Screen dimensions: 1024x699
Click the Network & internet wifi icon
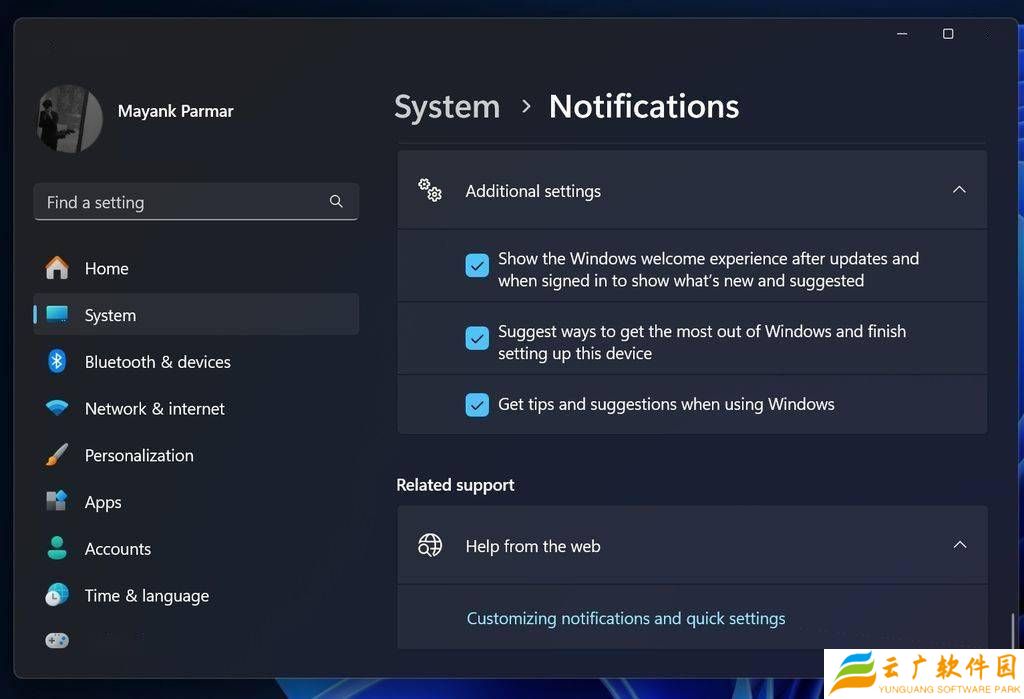[57, 408]
